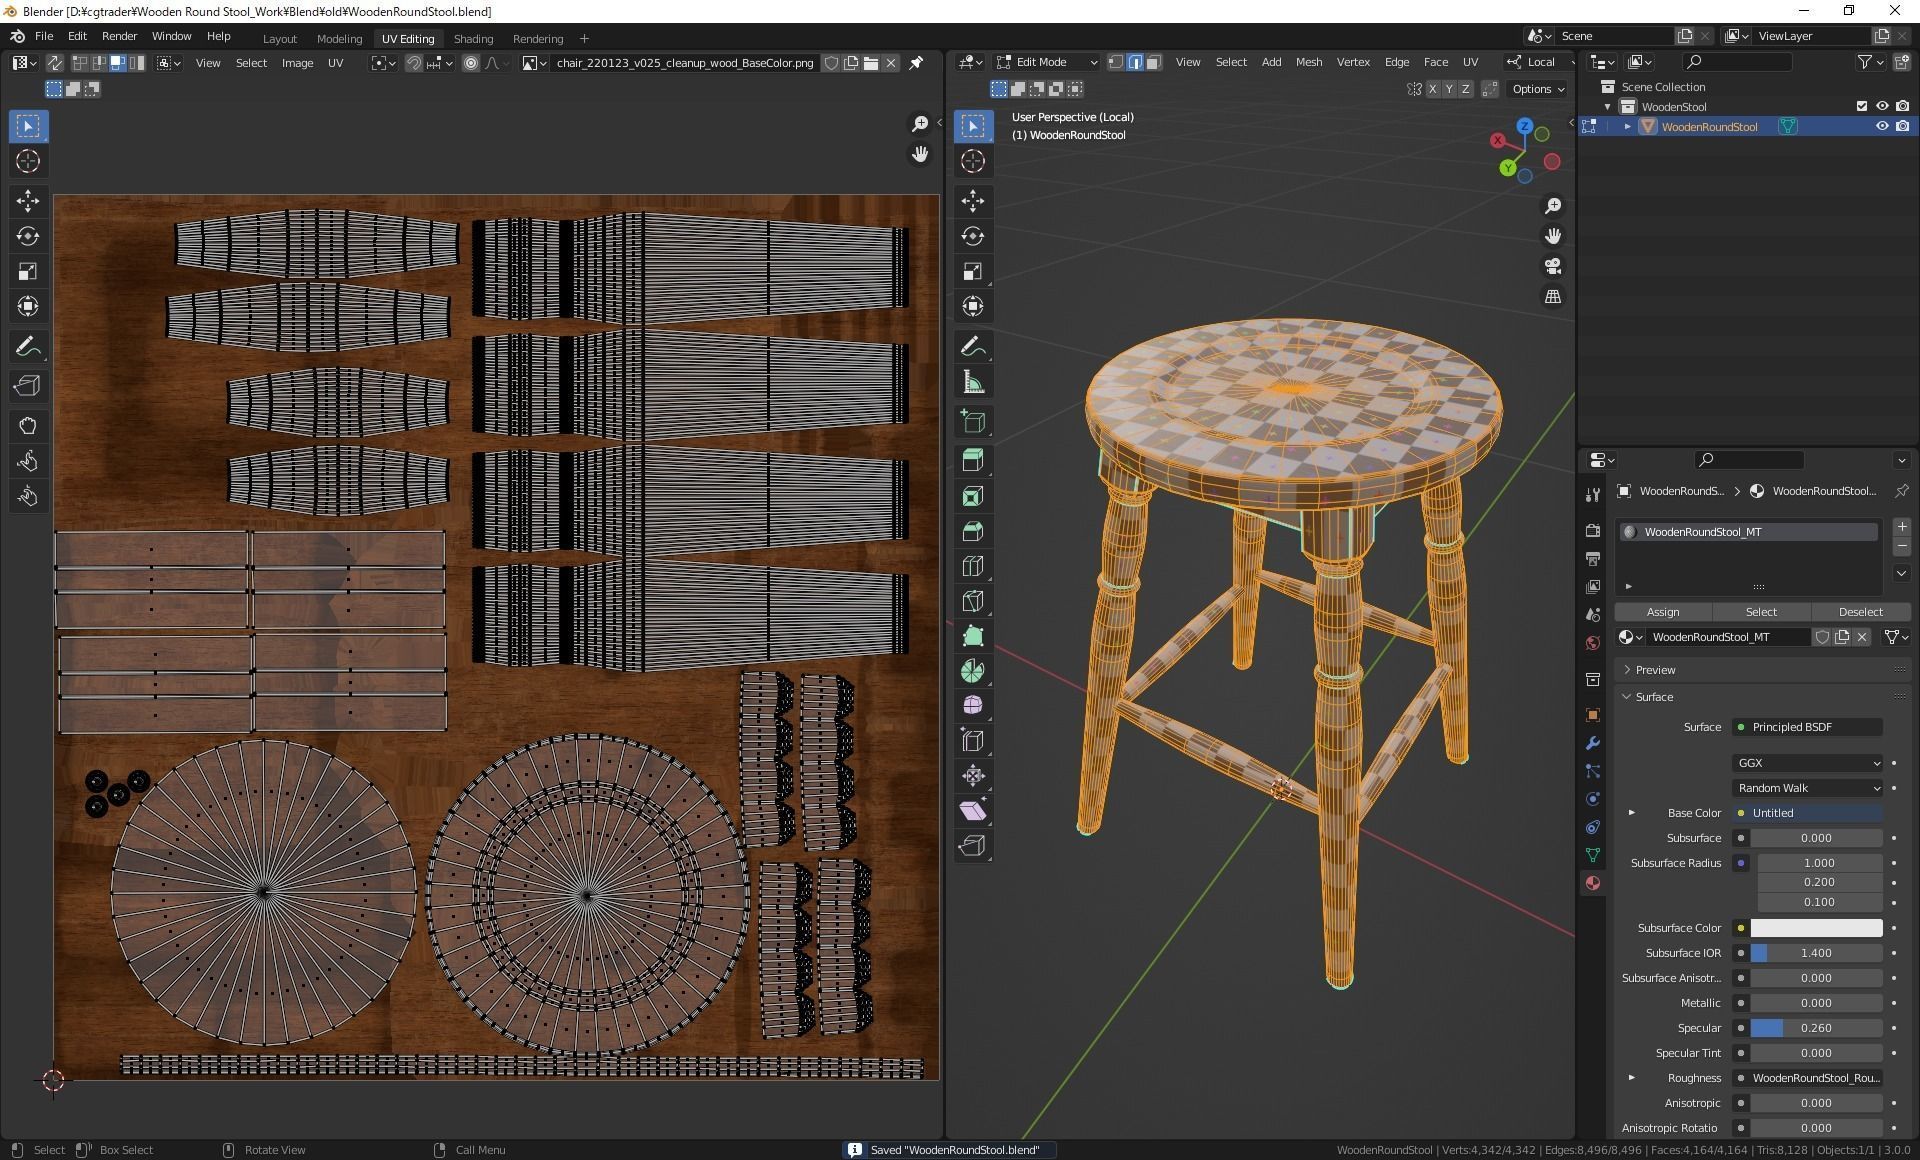Select the Rip Region tool in the 3D viewport
1920x1160 pixels.
click(x=973, y=846)
